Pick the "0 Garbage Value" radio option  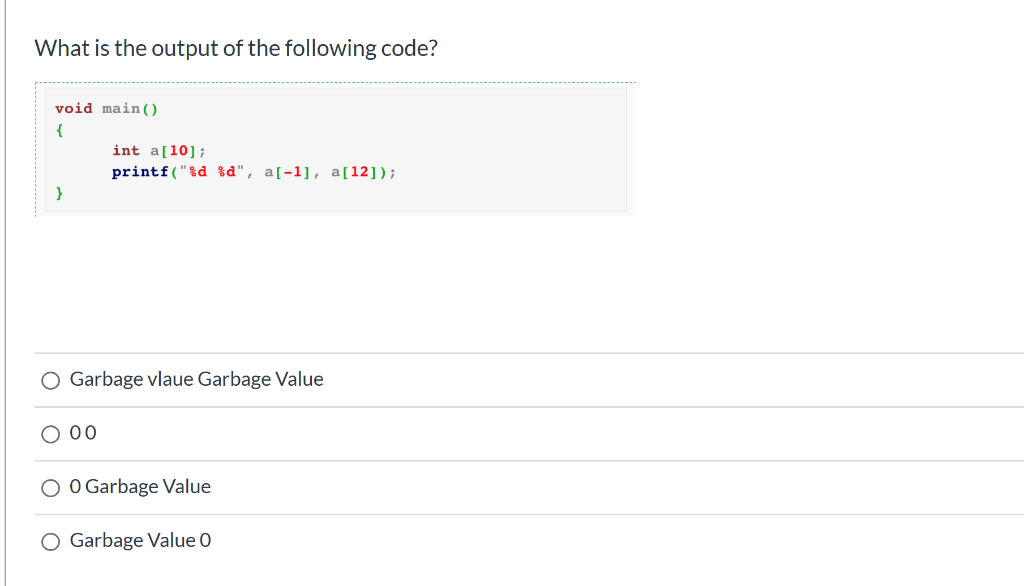coord(50,488)
